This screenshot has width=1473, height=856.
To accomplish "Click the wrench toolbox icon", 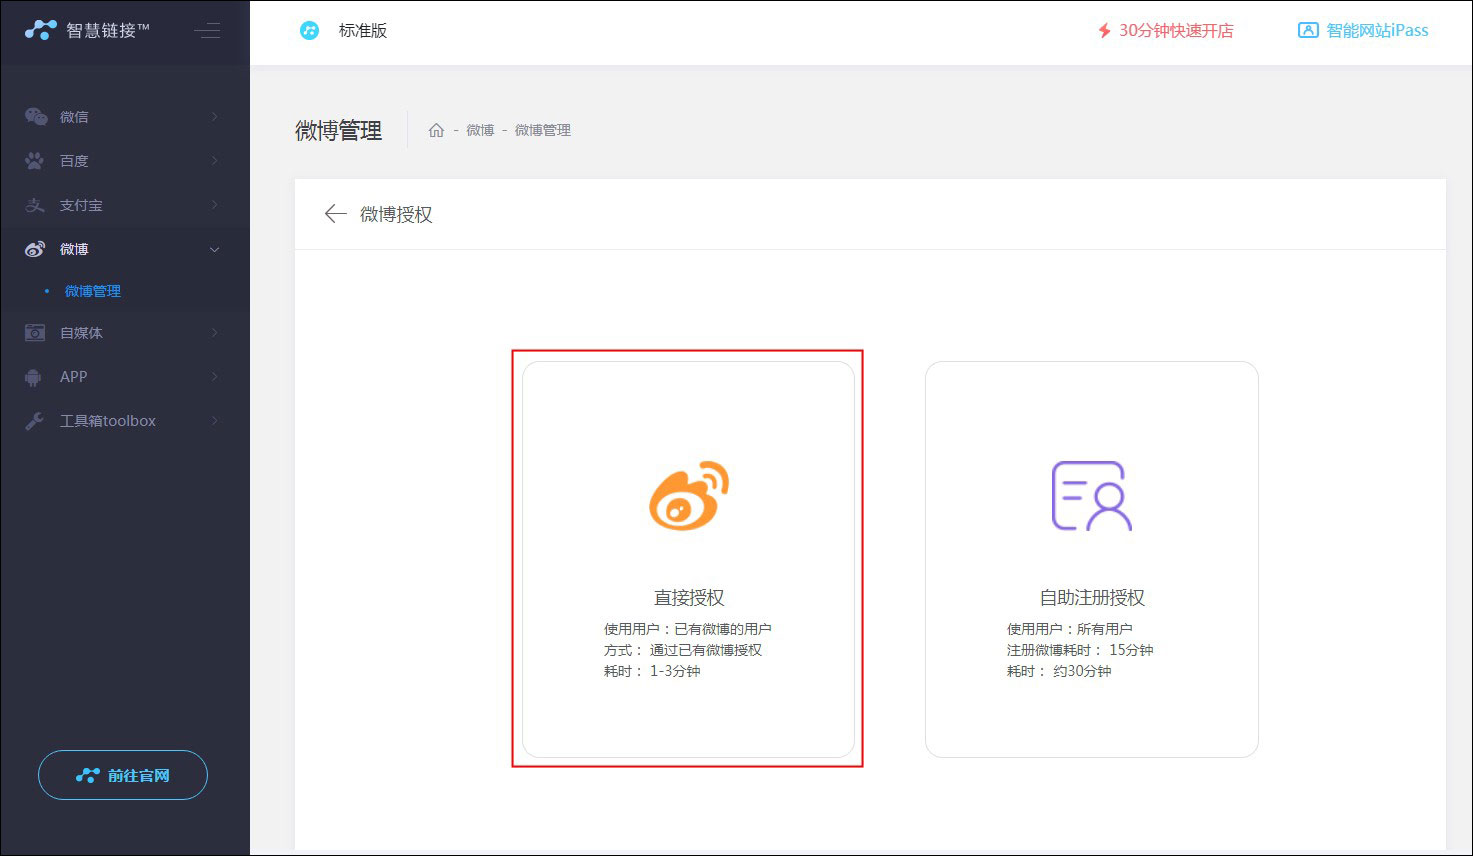I will coord(35,421).
